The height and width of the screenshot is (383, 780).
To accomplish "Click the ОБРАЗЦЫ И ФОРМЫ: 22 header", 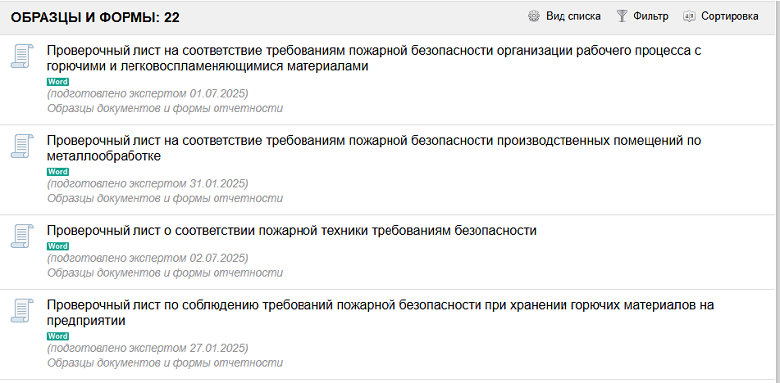I will click(x=95, y=18).
